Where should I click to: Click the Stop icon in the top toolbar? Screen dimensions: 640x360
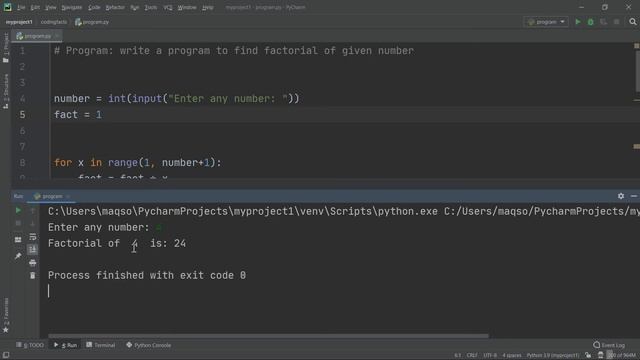click(x=616, y=22)
